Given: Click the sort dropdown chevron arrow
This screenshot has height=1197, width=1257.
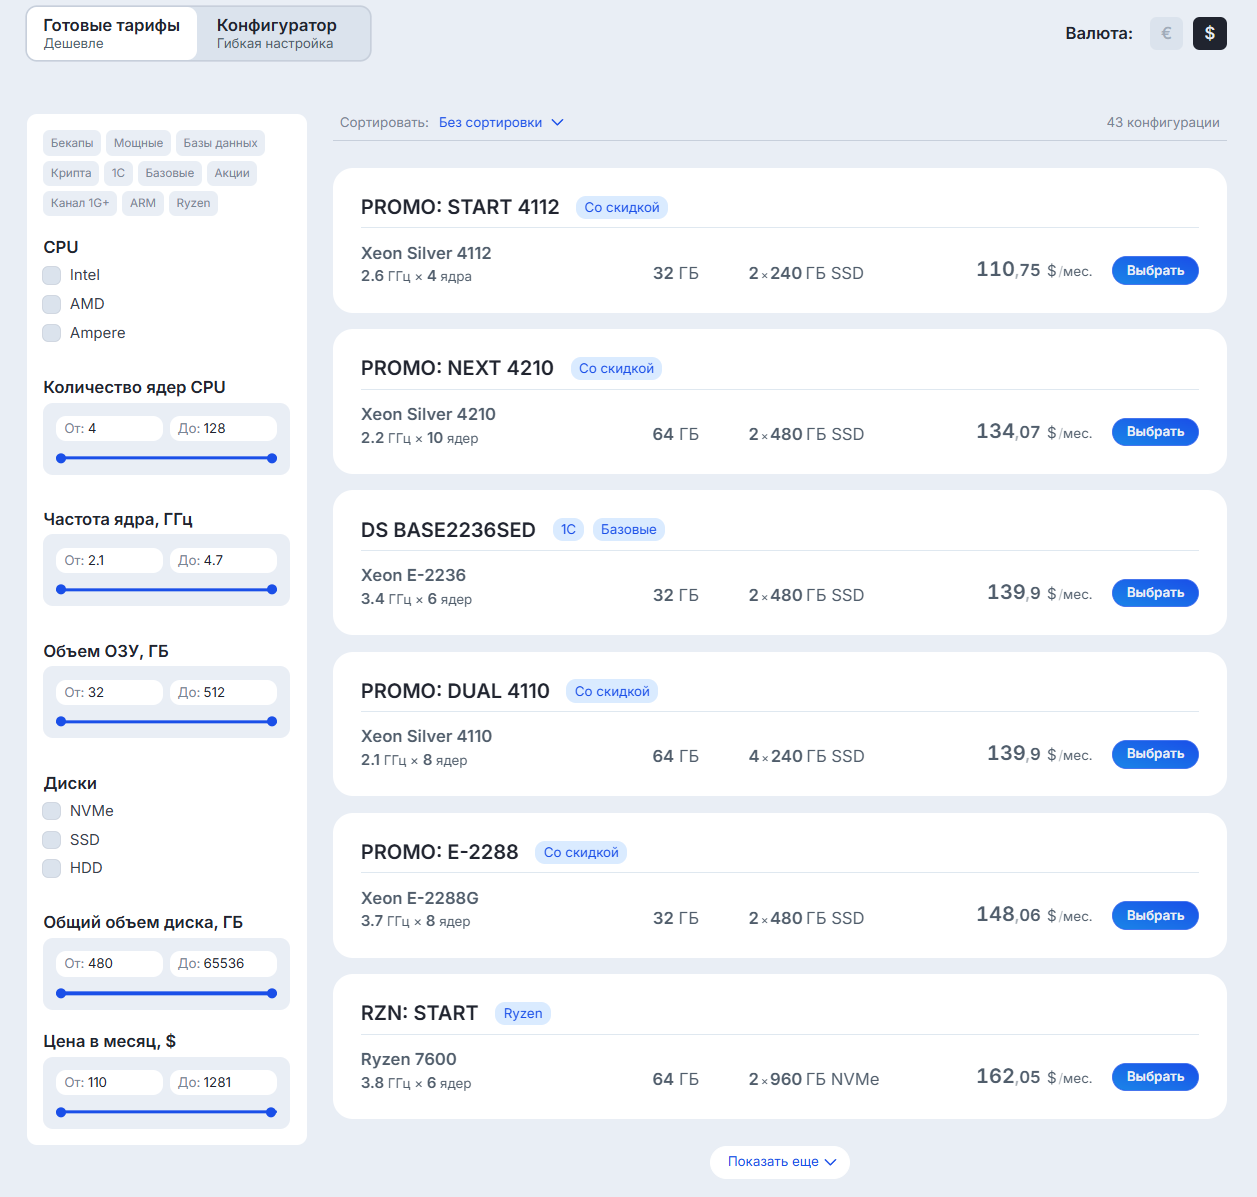Looking at the screenshot, I should point(558,123).
